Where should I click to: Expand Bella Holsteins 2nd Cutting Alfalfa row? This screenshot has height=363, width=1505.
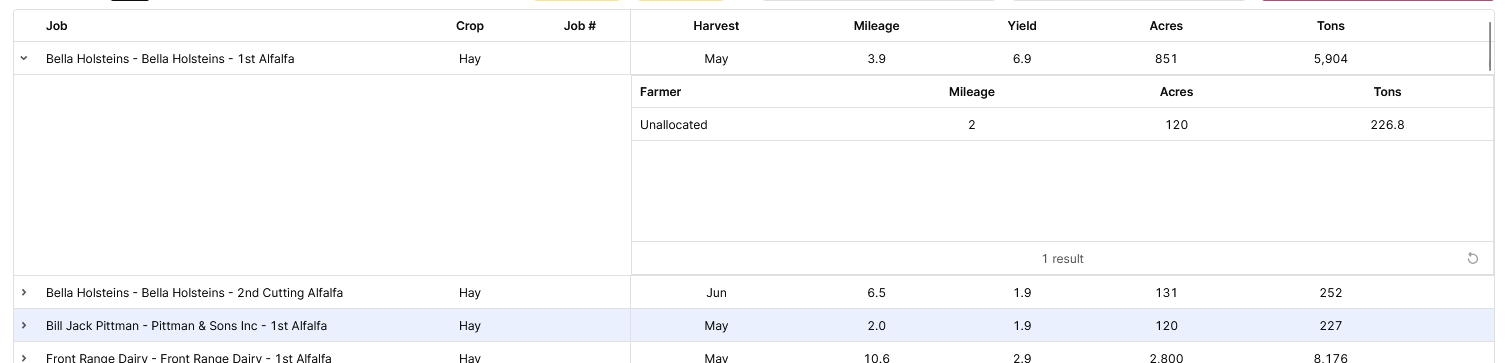point(24,293)
